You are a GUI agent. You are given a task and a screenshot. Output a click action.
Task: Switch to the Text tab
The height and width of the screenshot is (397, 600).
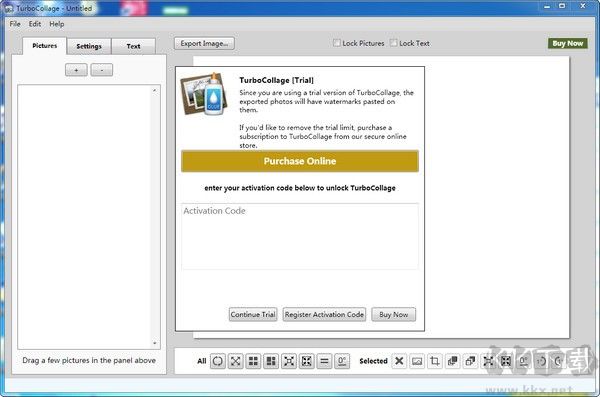pos(134,46)
